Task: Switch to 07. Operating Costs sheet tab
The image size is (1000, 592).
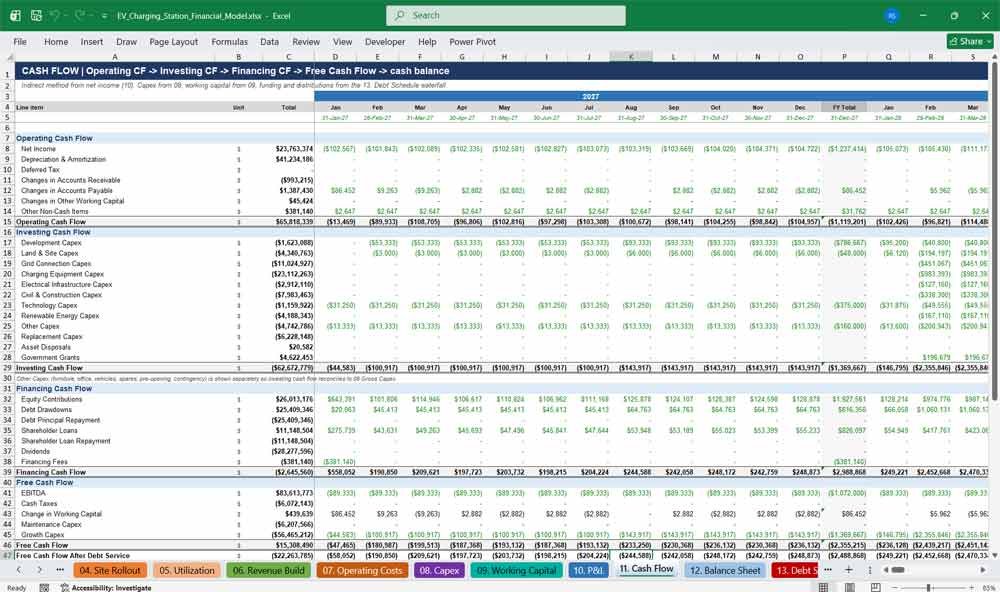Action: tap(362, 570)
